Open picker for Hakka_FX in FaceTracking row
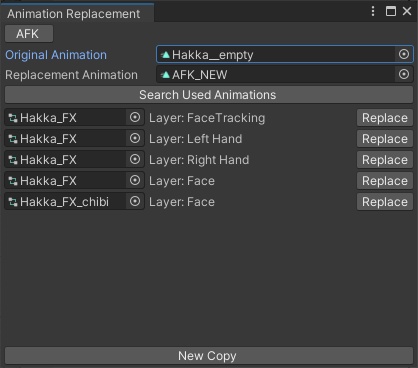 click(135, 117)
